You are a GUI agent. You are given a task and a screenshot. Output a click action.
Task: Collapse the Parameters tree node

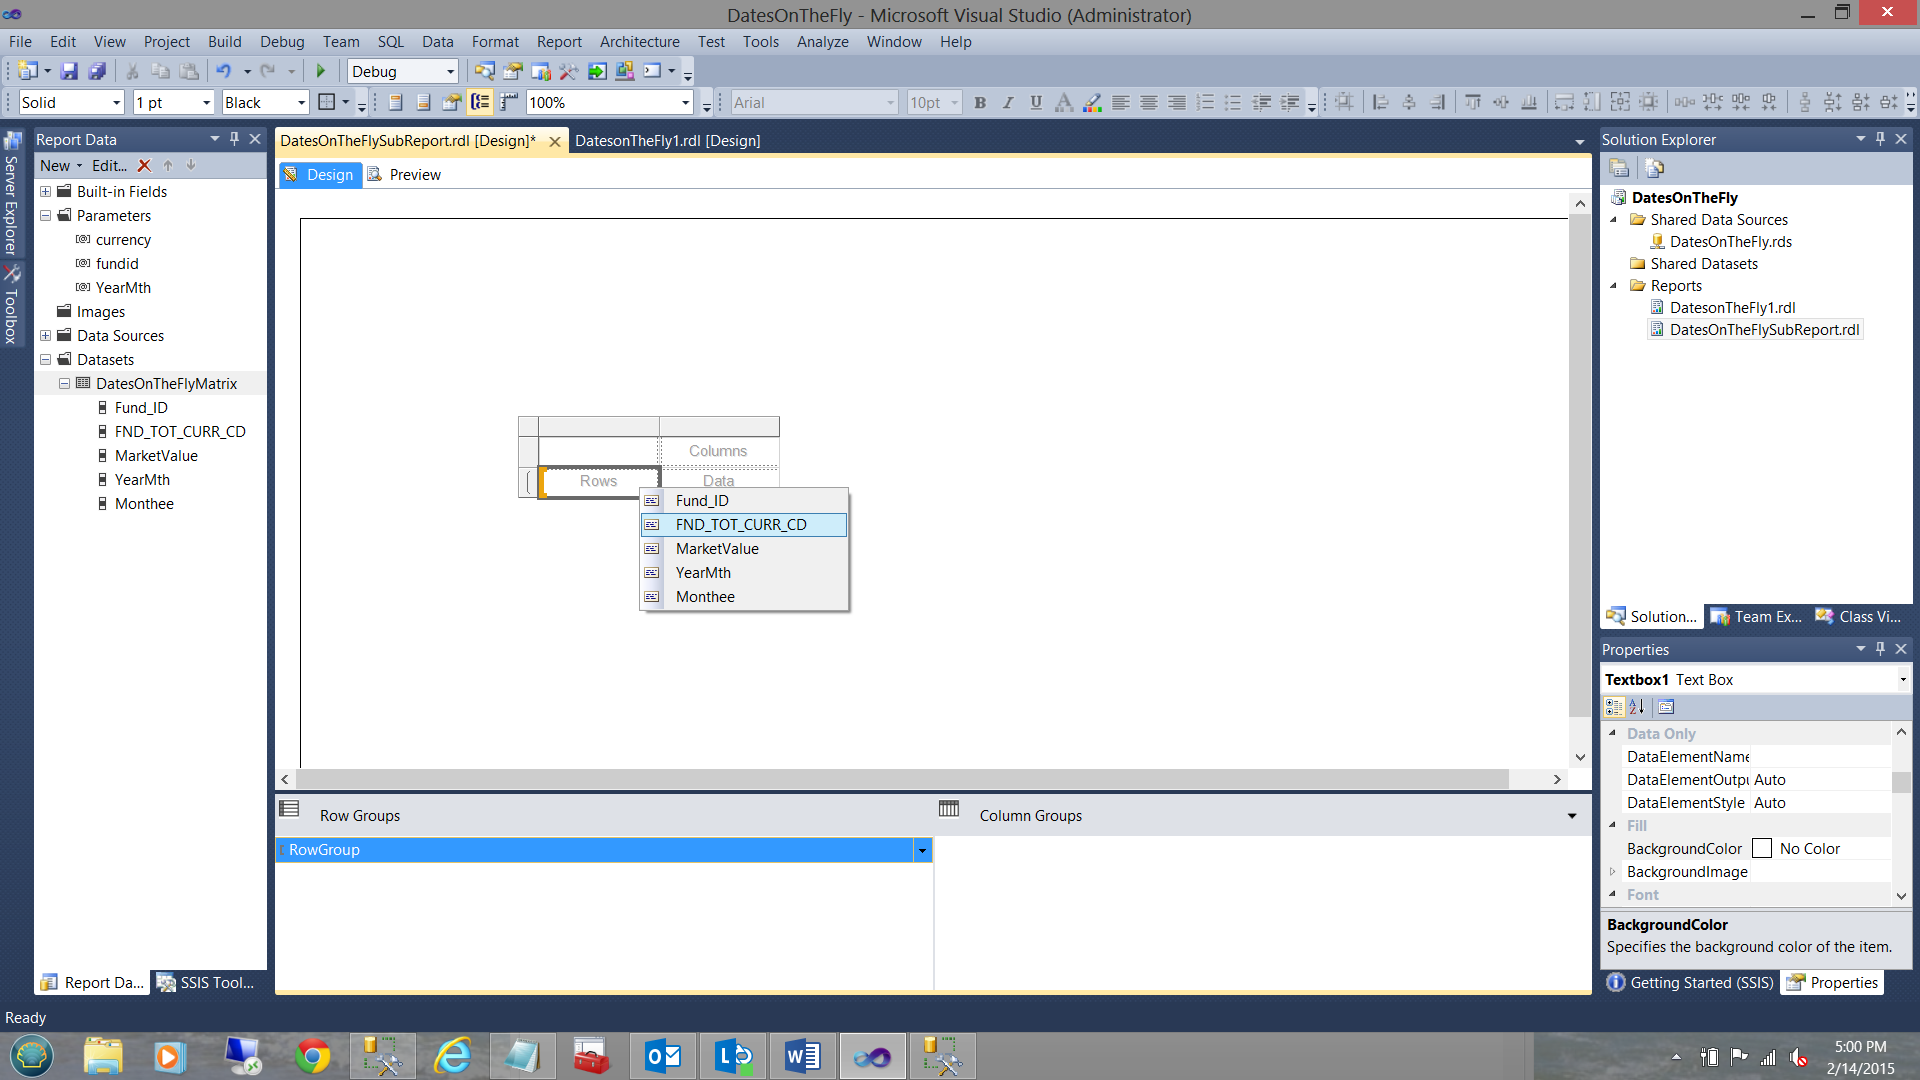tap(45, 216)
